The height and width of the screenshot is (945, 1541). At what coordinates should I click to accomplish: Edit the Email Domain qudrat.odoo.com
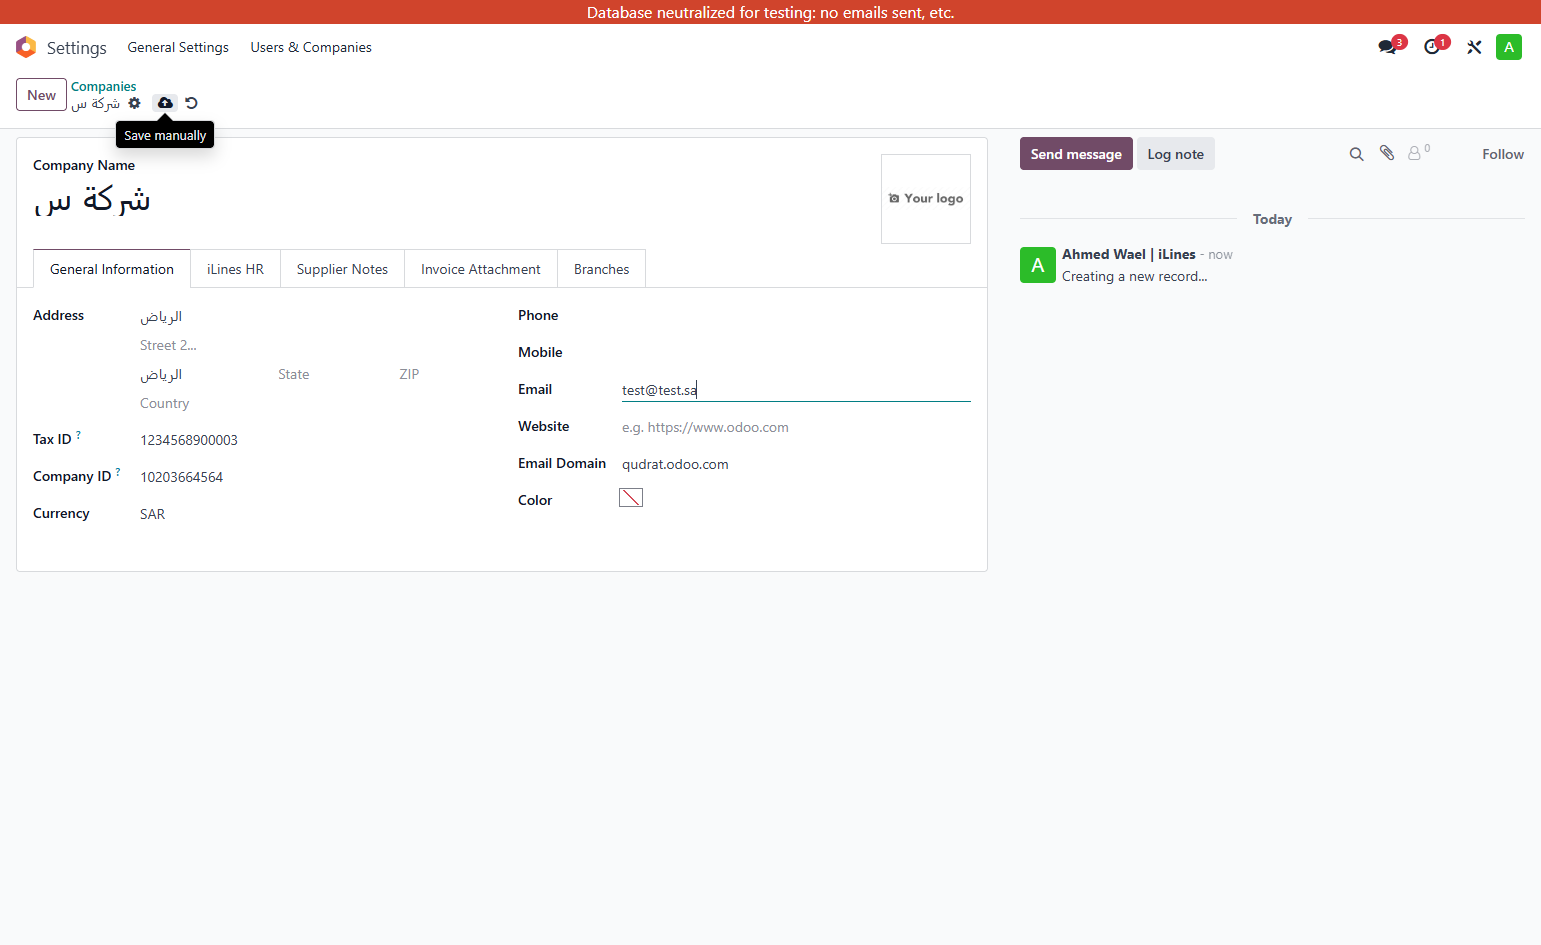796,464
